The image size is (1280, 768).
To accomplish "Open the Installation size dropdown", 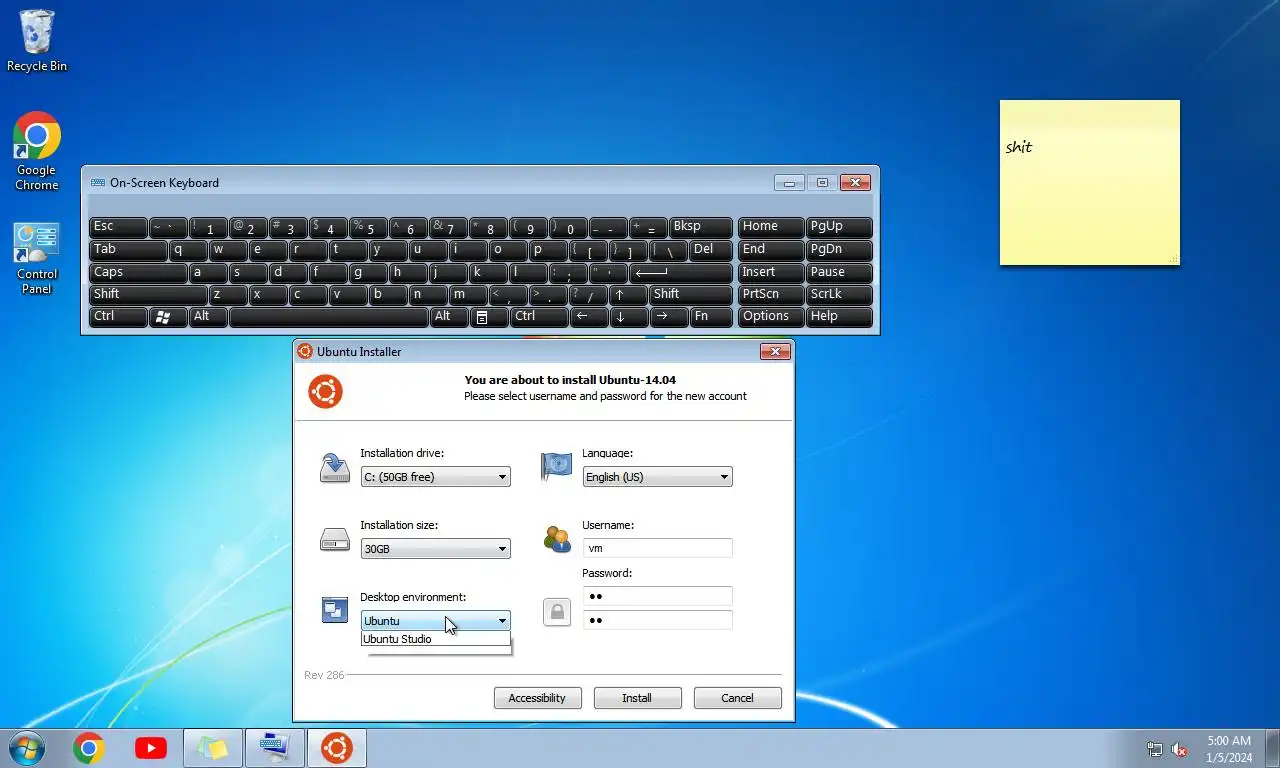I will click(435, 549).
